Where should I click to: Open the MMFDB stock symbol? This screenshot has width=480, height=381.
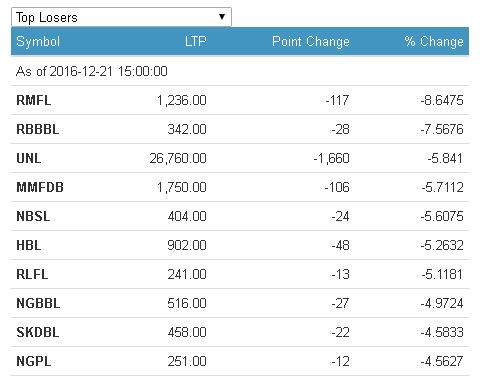(x=40, y=187)
